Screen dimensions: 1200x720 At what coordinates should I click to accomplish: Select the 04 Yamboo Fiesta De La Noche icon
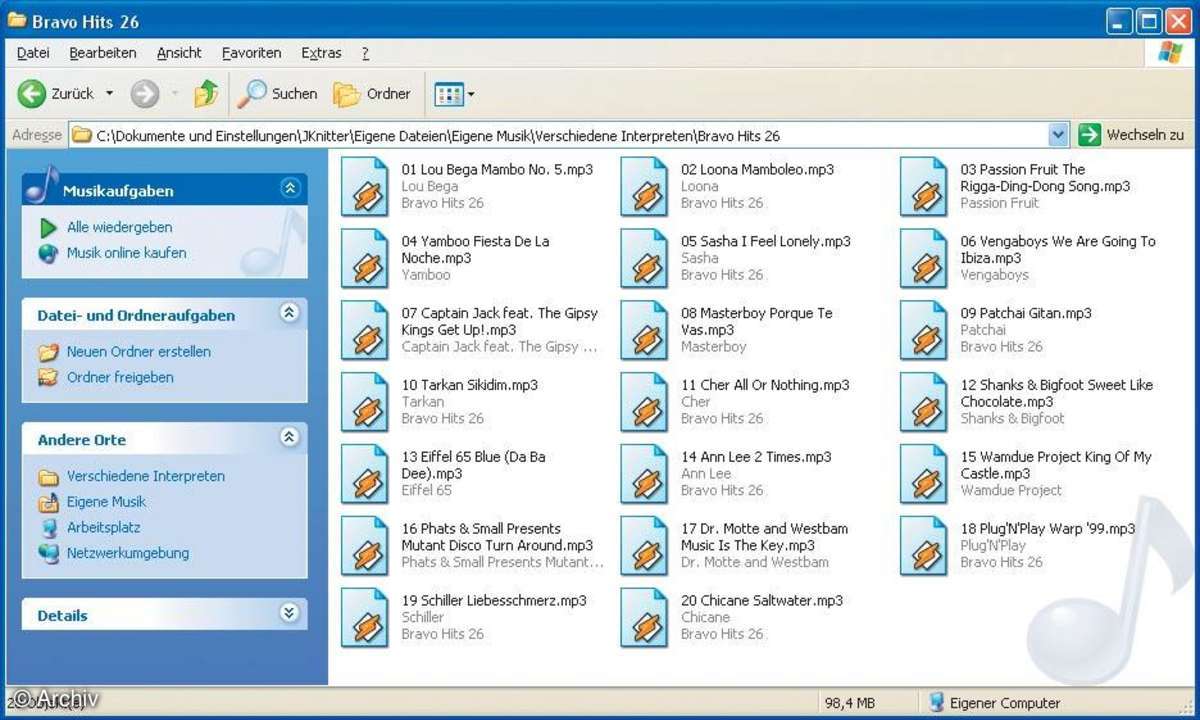(x=365, y=259)
